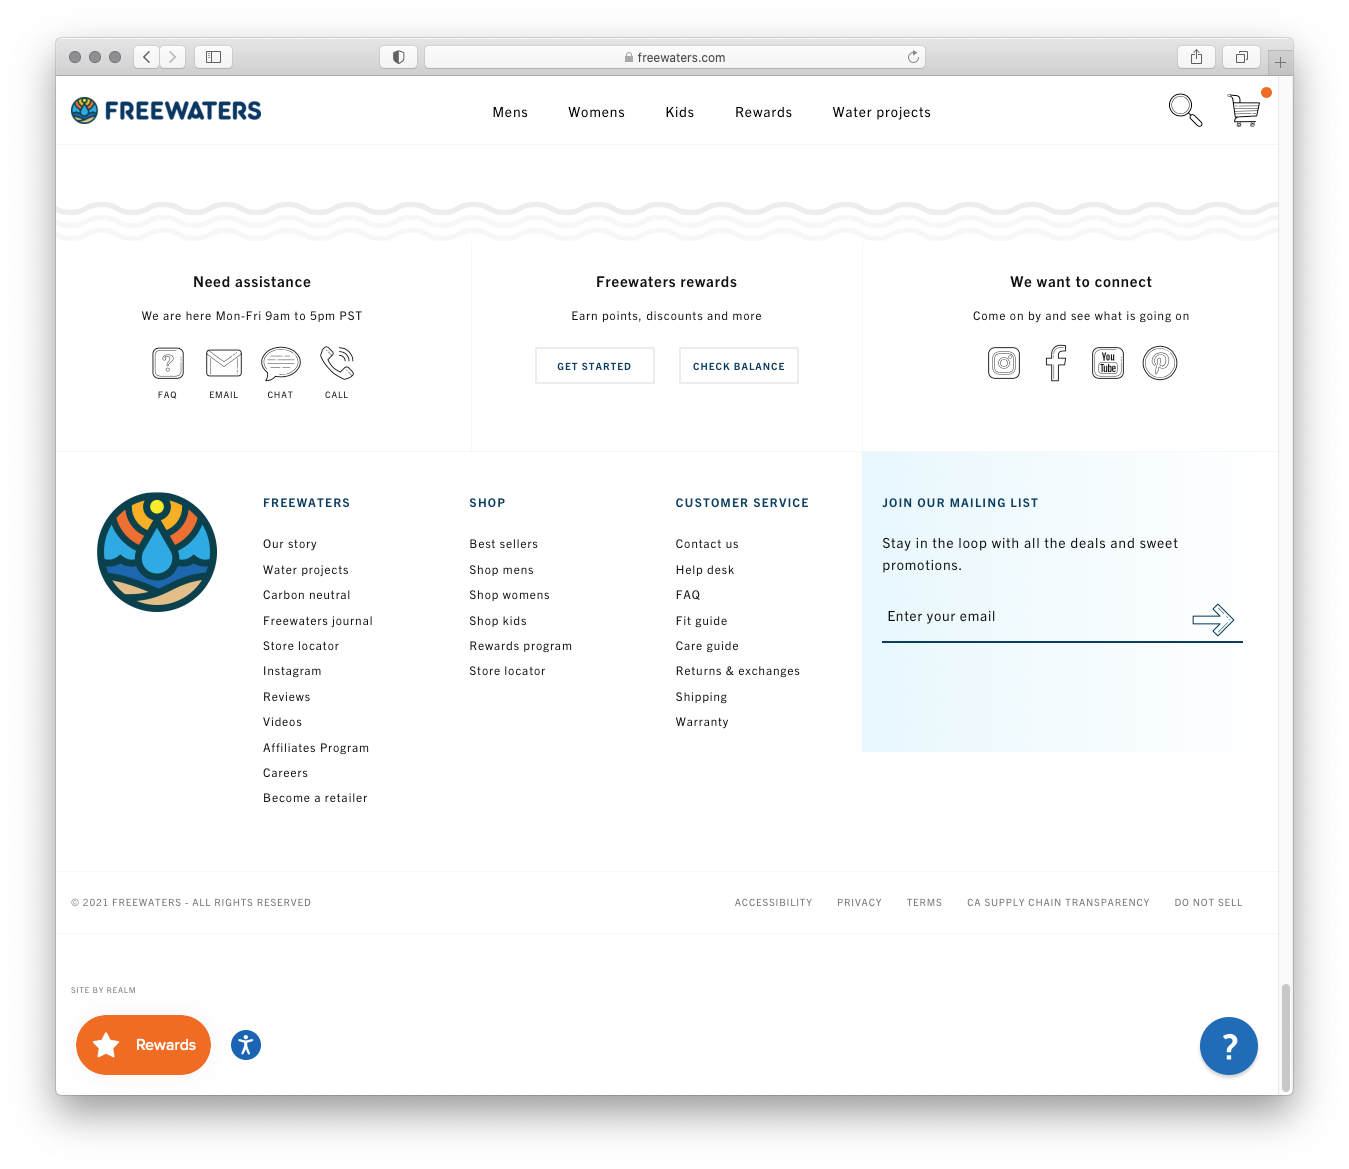Open the Rewards program link
The image size is (1349, 1169).
521,646
